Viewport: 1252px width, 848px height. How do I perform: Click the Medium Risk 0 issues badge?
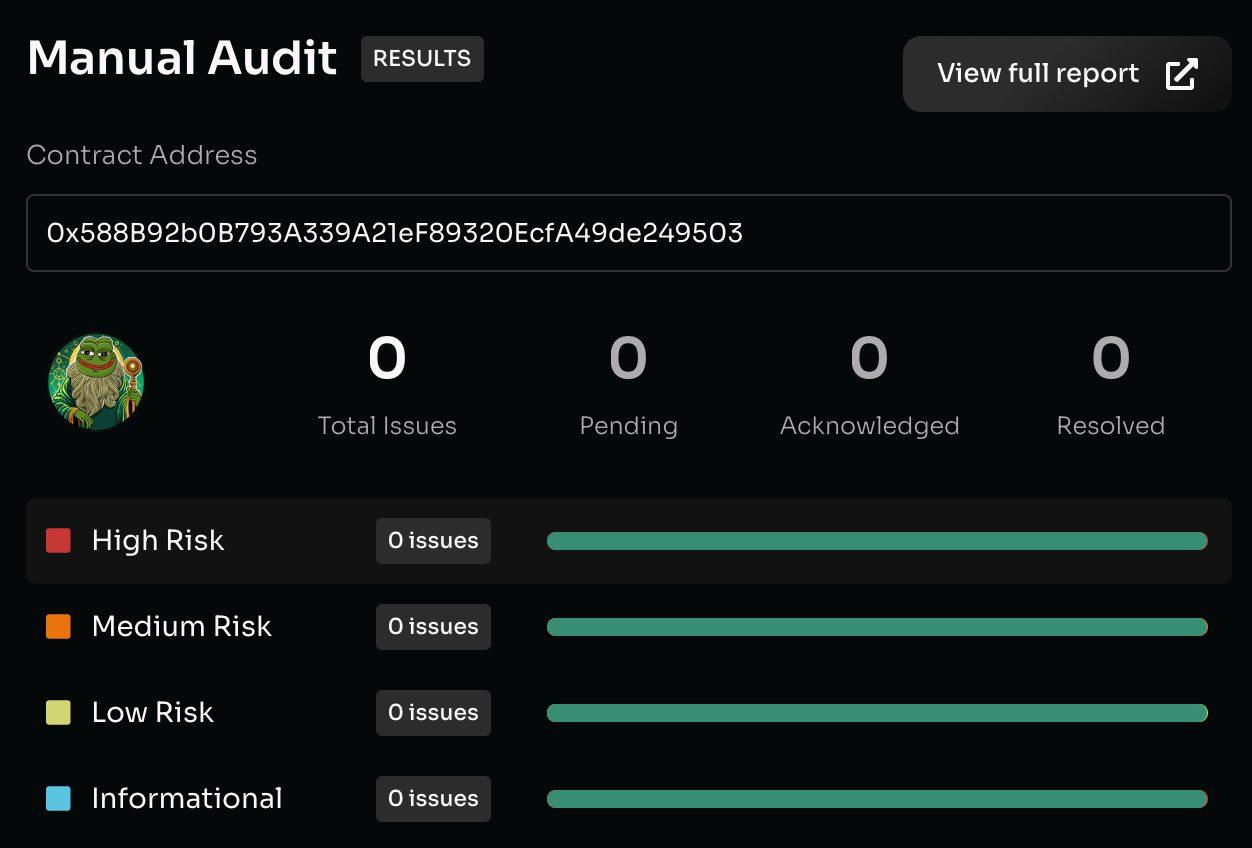(433, 627)
